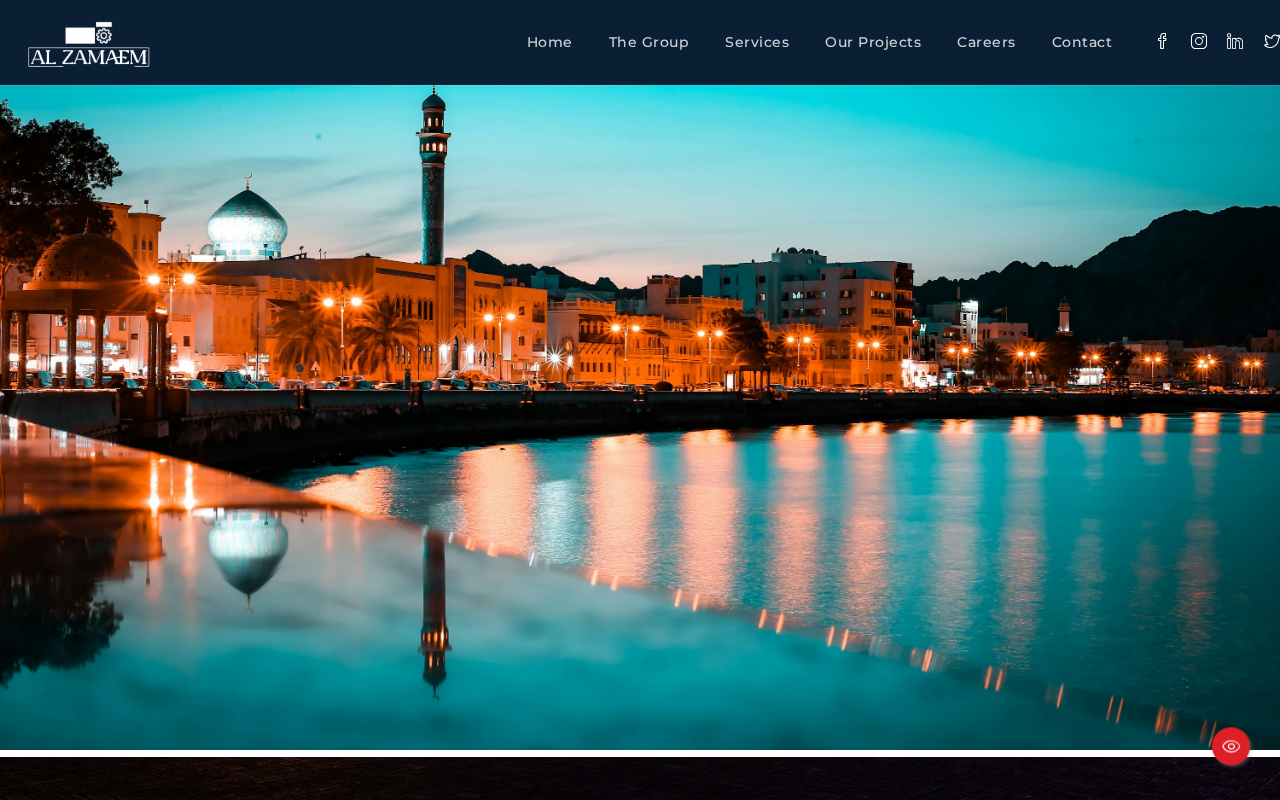
Task: Click the dark section beneath the divider
Action: pyautogui.click(x=640, y=779)
